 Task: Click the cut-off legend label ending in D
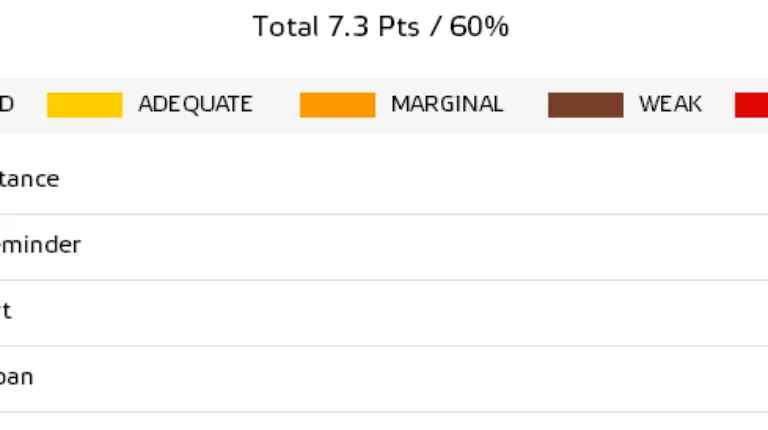[6, 105]
